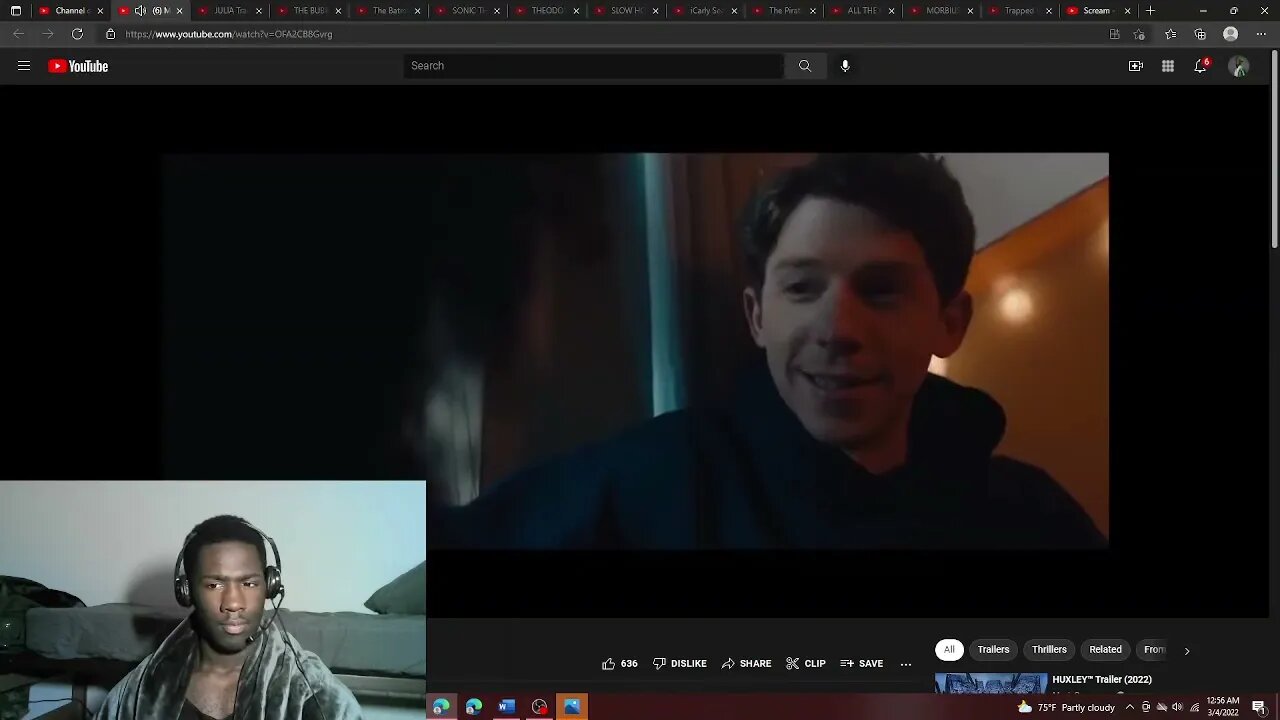Open the tab actions menu icon
Image resolution: width=1280 pixels, height=720 pixels.
15,11
